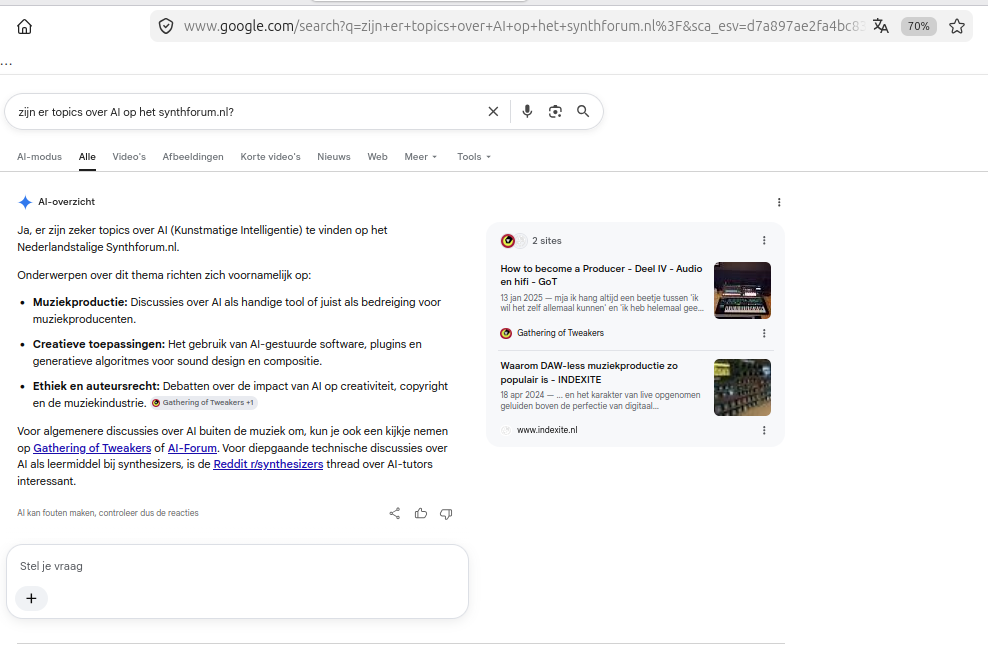Open the Korte video's tab

(270, 157)
